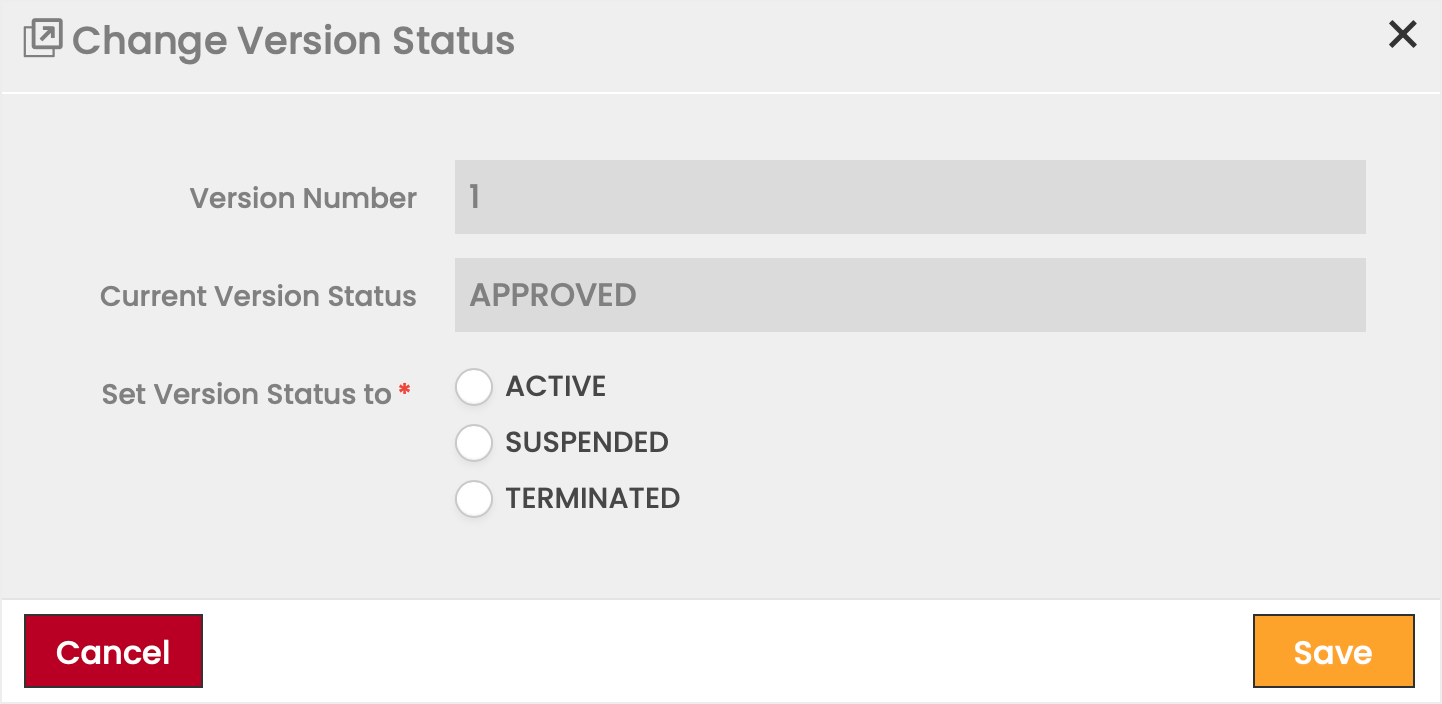
Task: Click the "Current Version Status" field label
Action: [258, 296]
